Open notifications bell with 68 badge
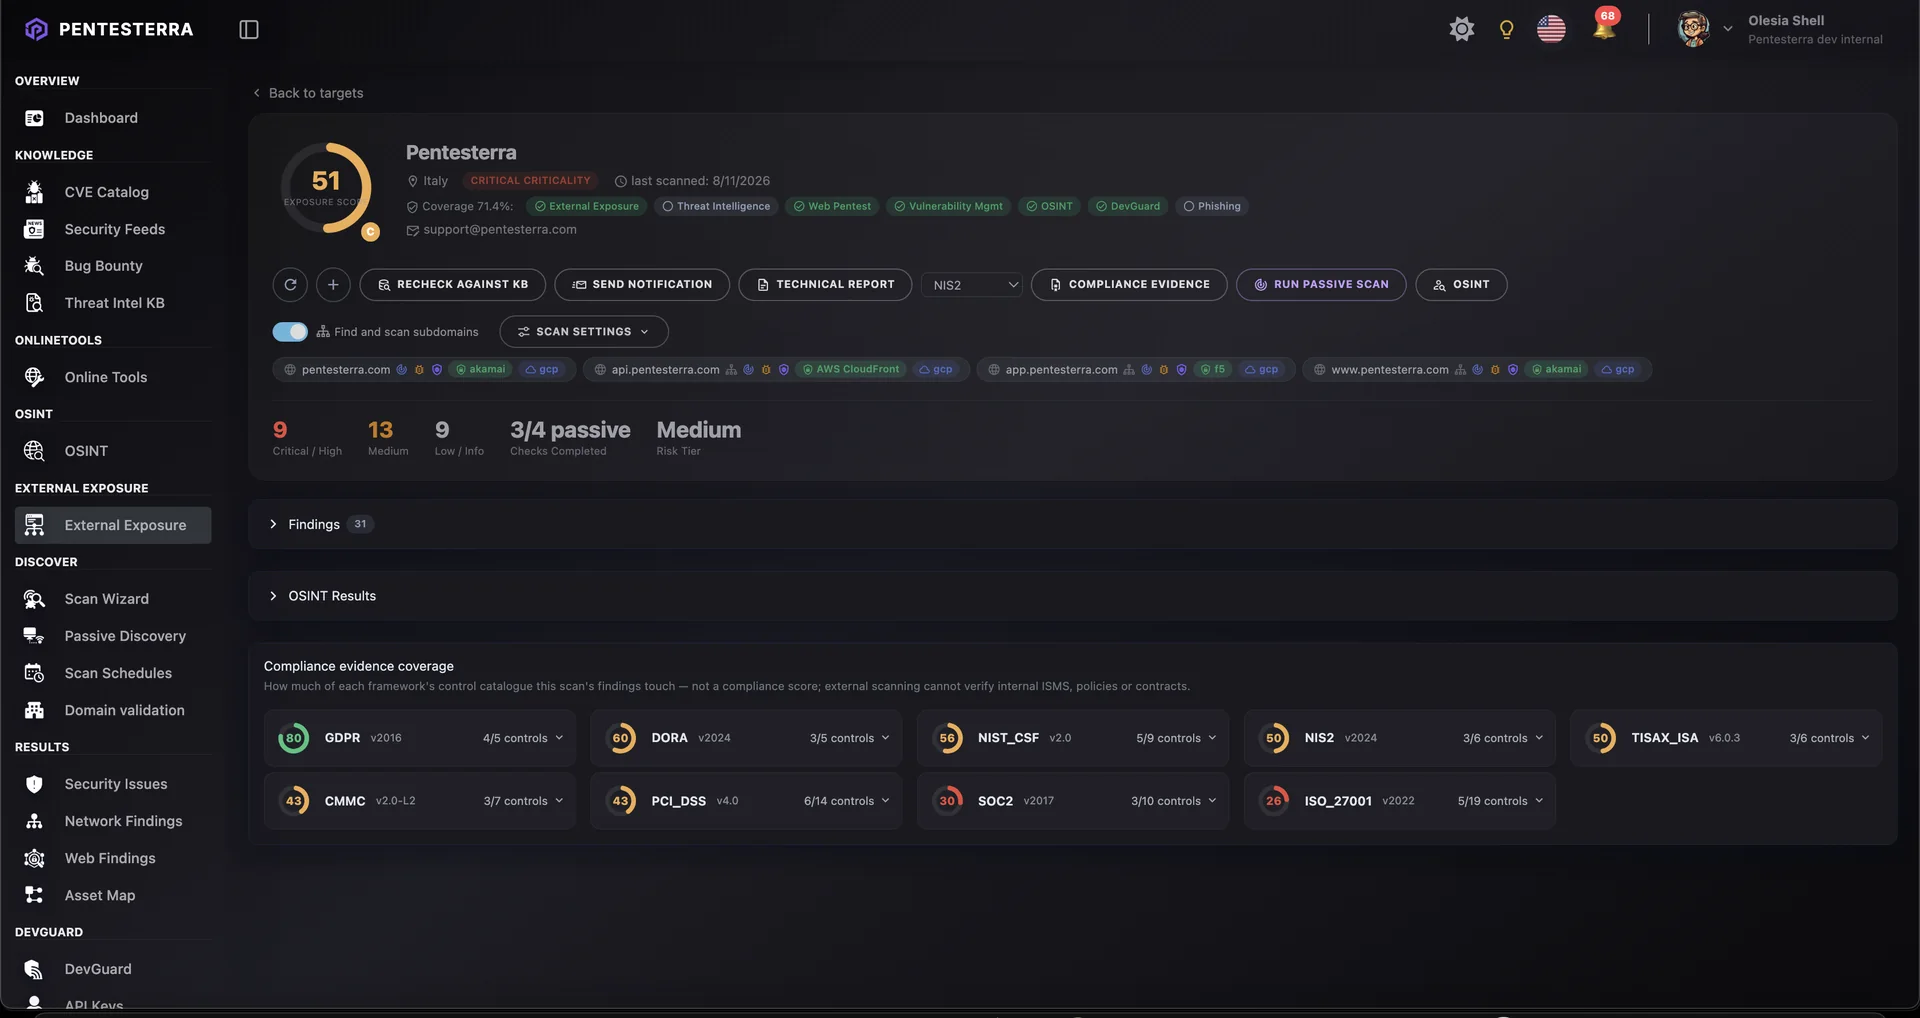This screenshot has height=1018, width=1920. point(1604,26)
